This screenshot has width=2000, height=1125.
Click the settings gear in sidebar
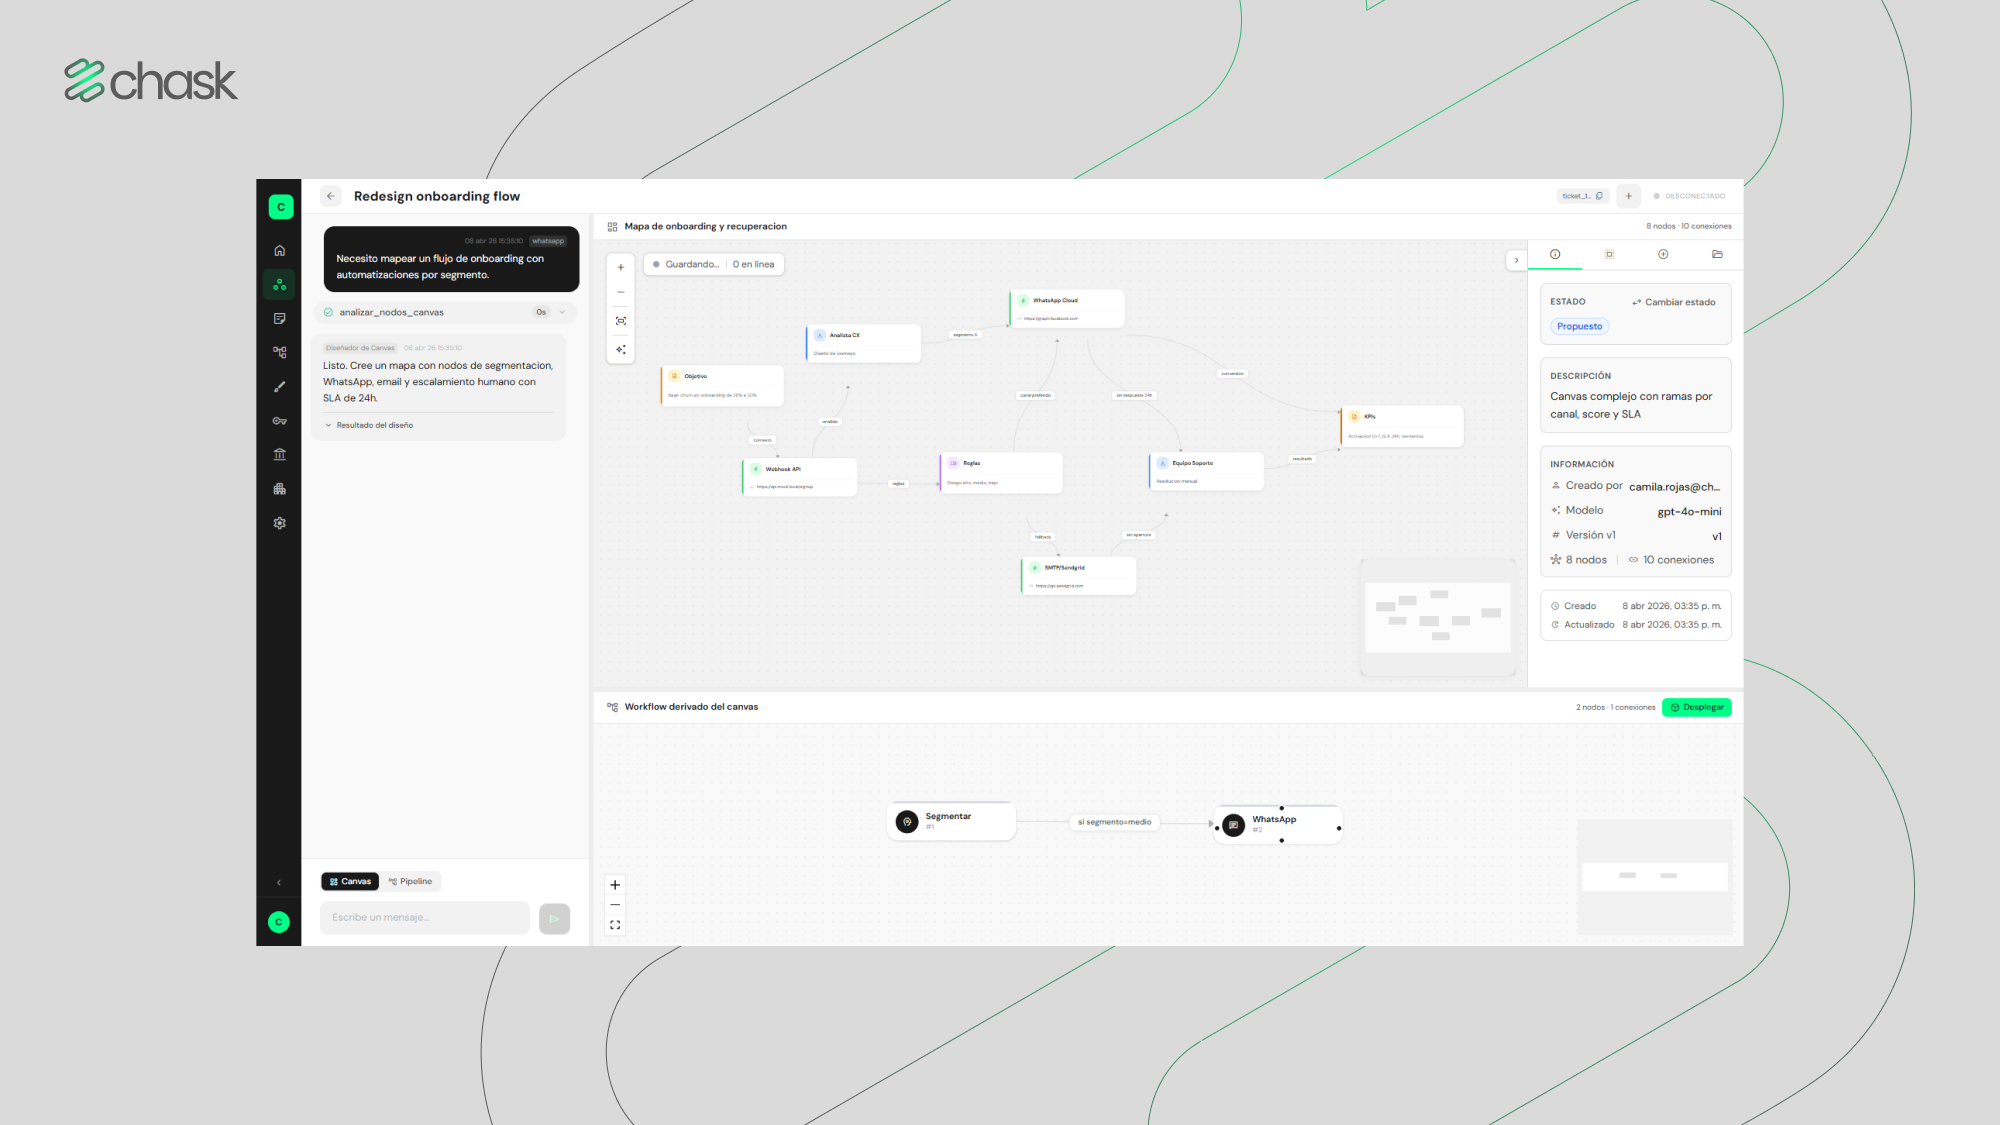pos(280,523)
